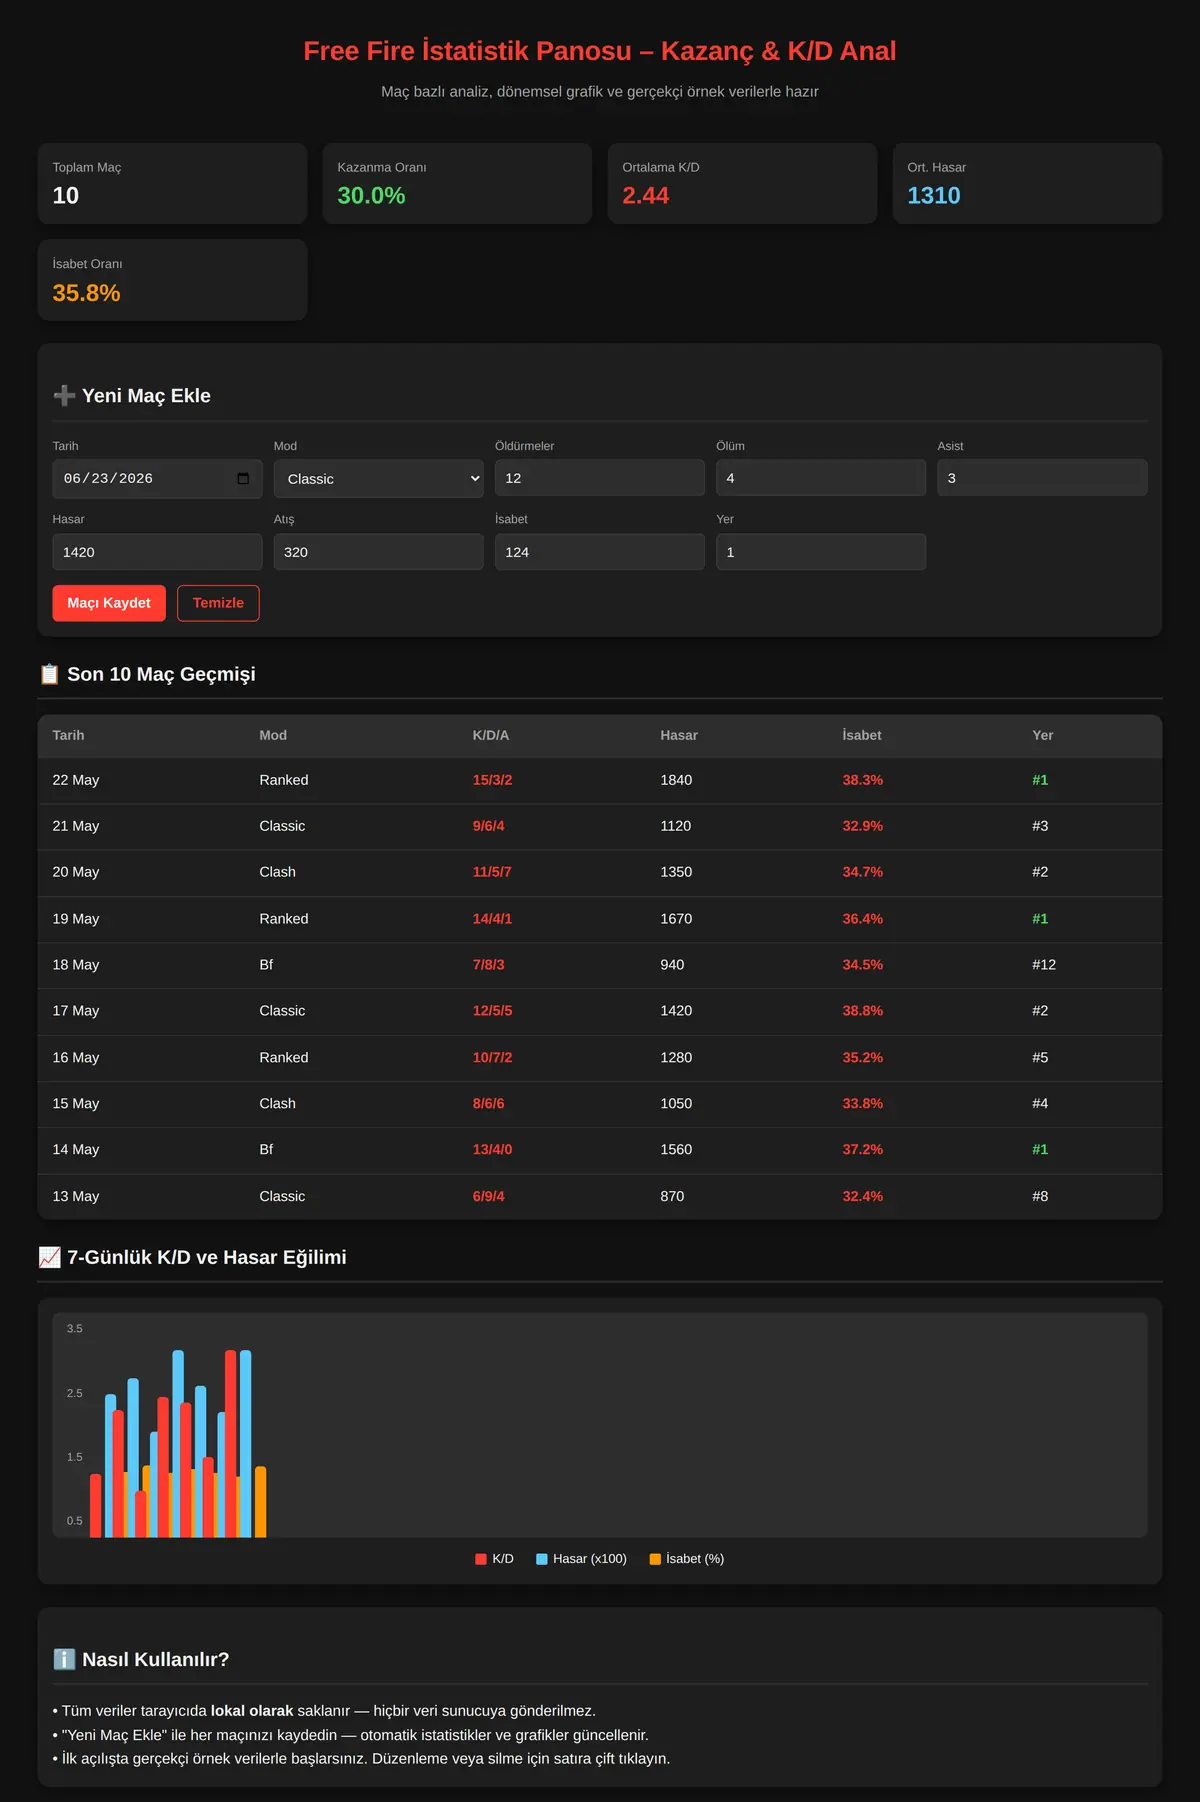
Task: Click the İsabet input with 124
Action: (x=600, y=552)
